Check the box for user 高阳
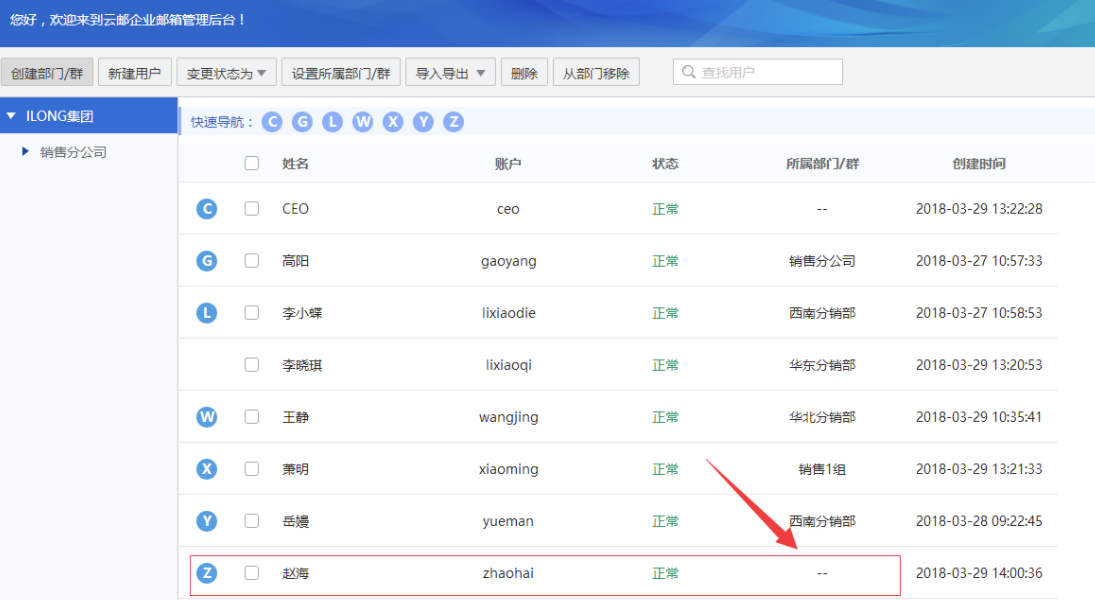1095x600 pixels. (251, 261)
